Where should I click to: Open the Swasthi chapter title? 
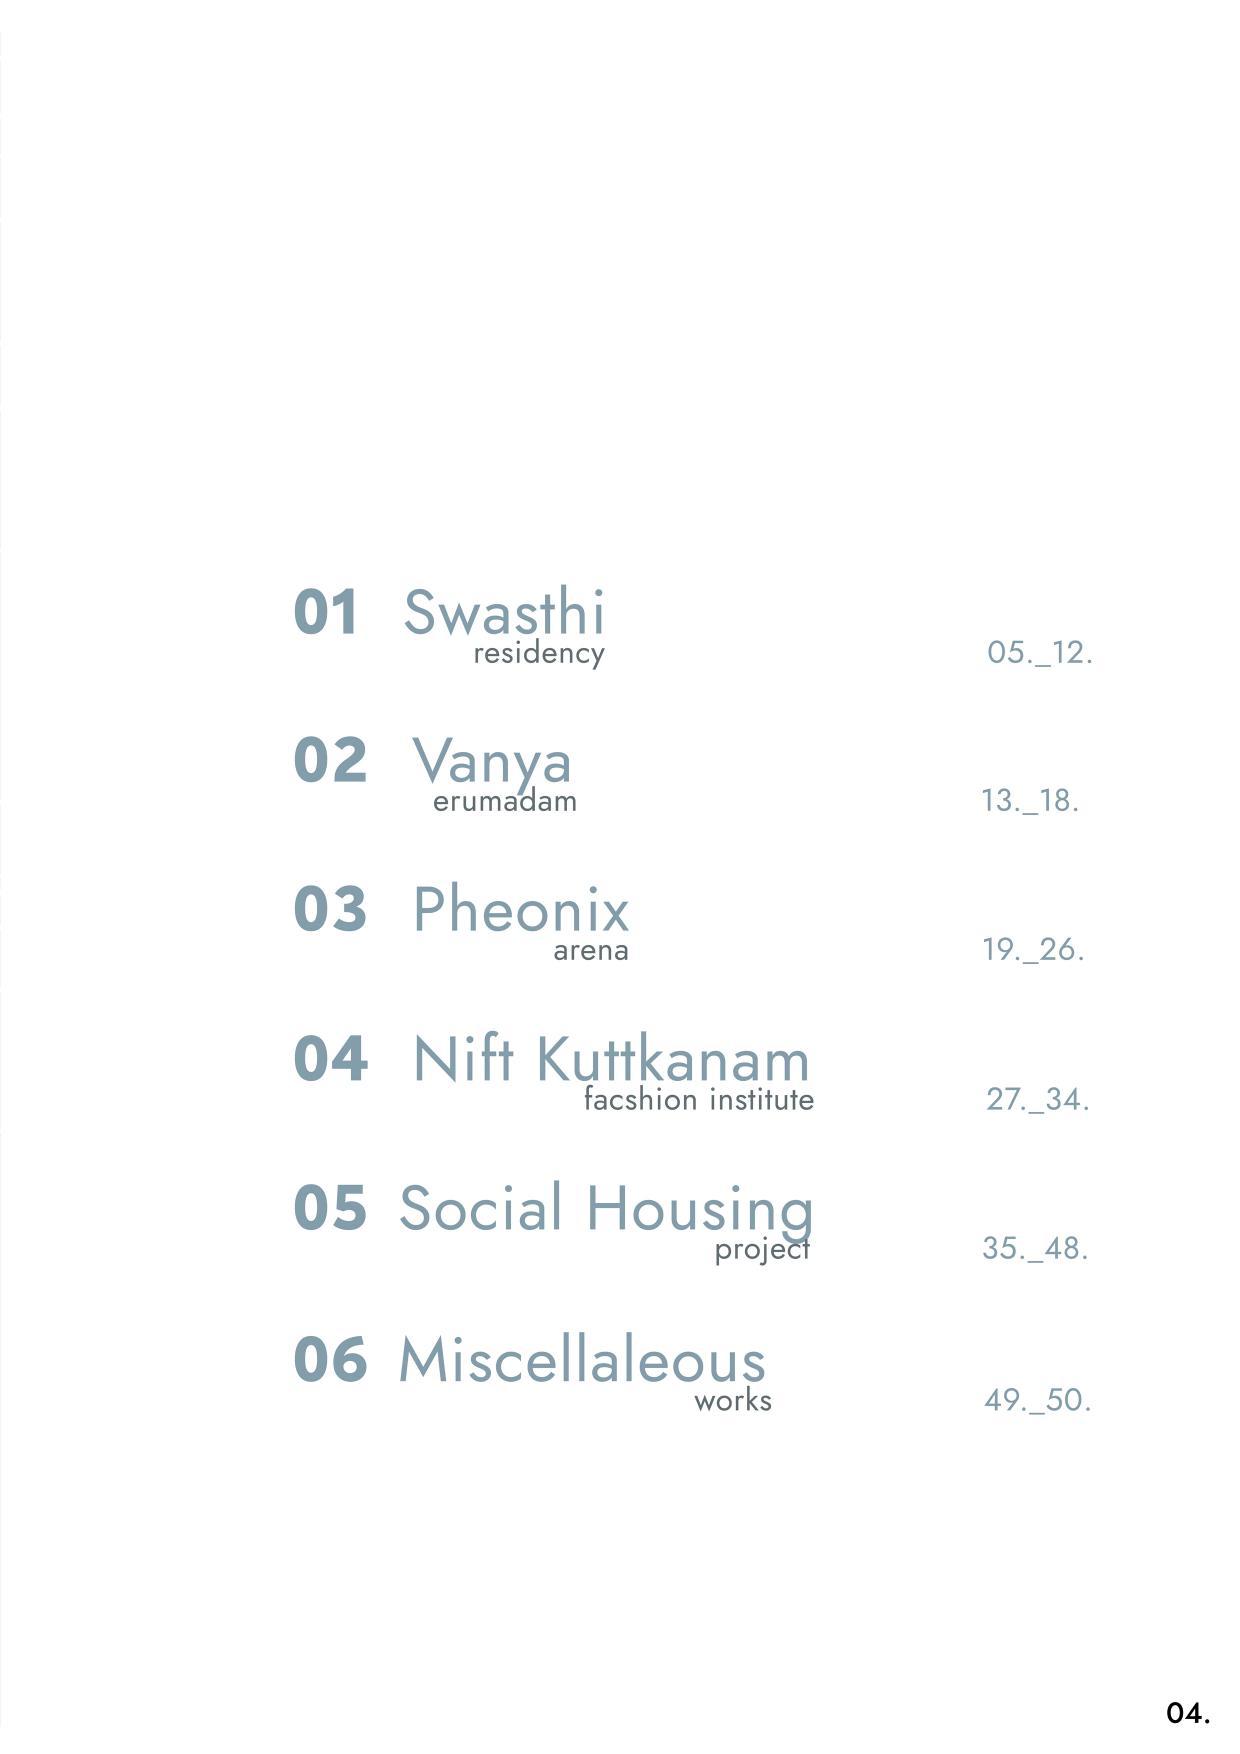click(504, 611)
